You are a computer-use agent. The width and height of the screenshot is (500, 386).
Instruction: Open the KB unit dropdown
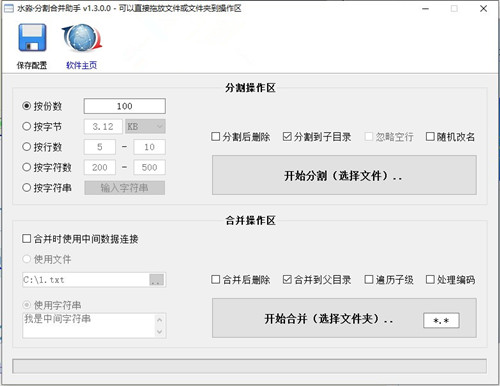tap(145, 127)
